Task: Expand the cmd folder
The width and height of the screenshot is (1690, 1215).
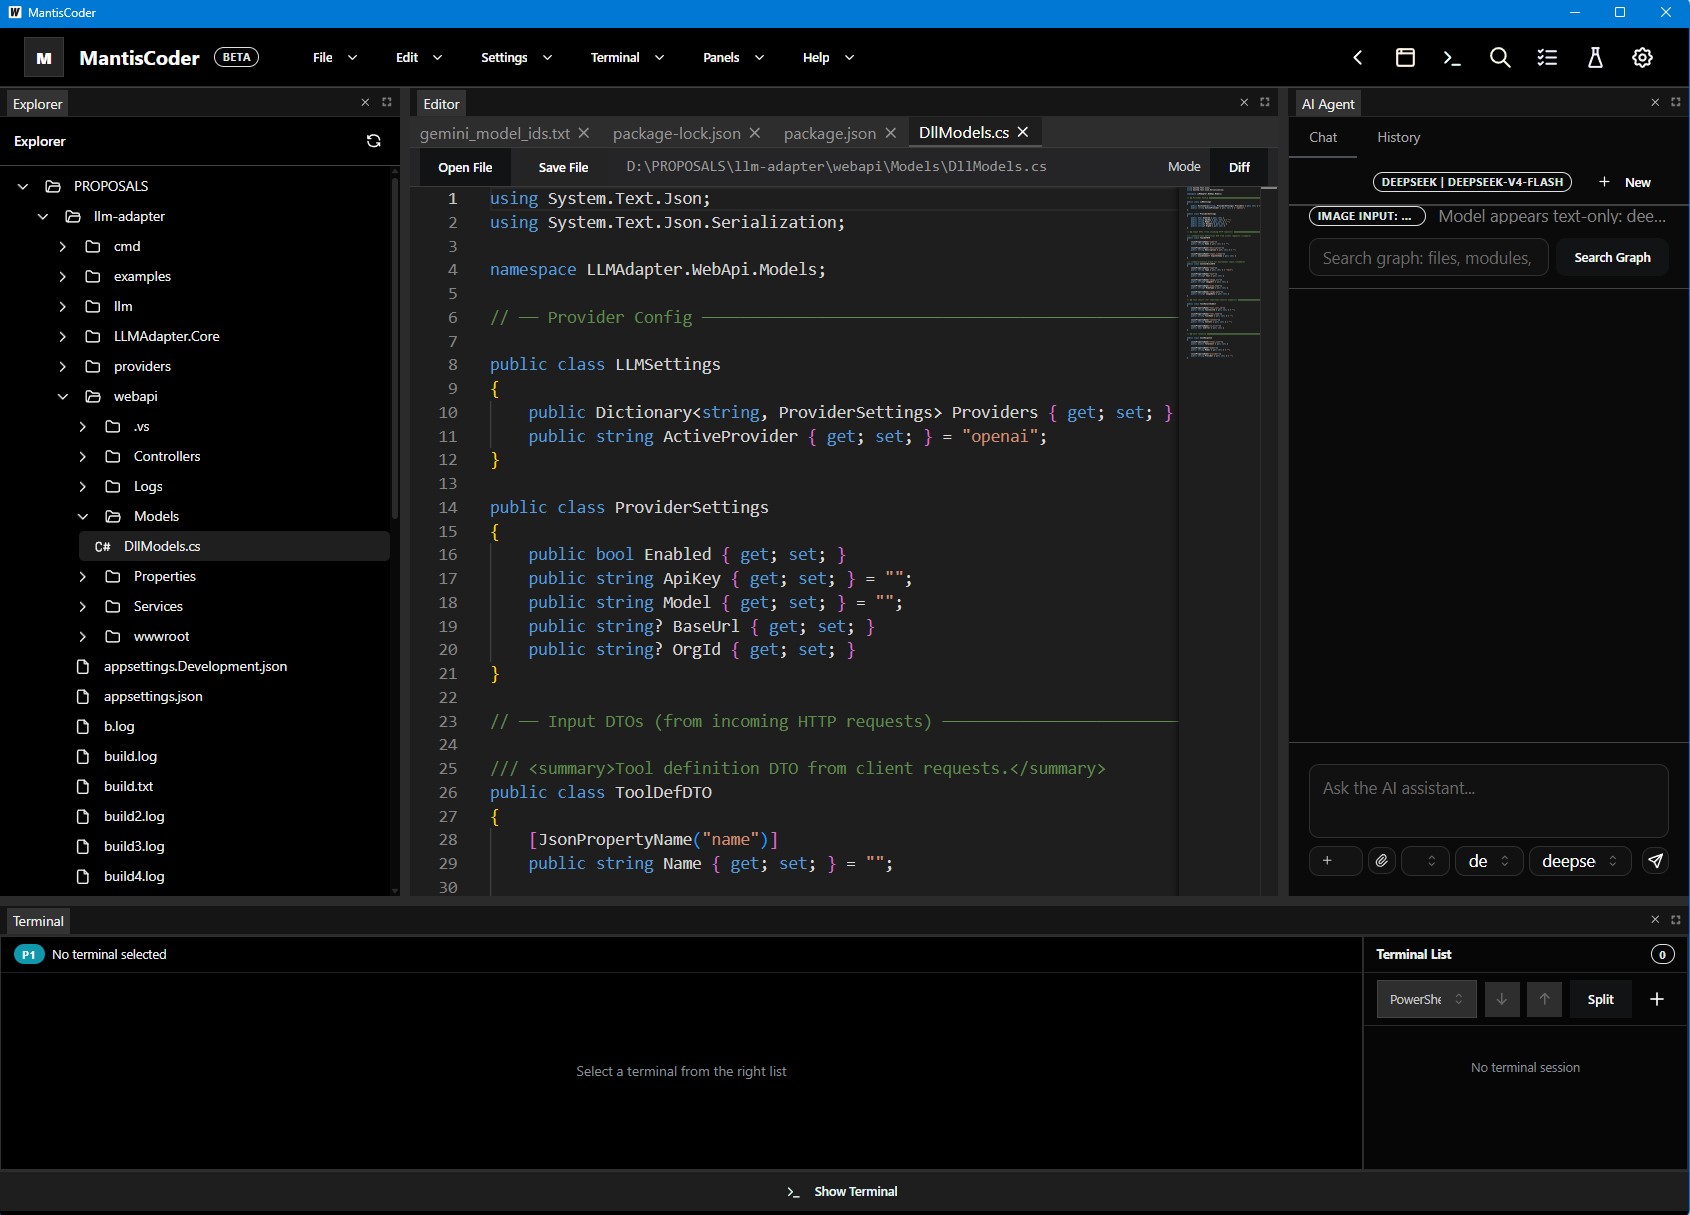Action: 63,246
